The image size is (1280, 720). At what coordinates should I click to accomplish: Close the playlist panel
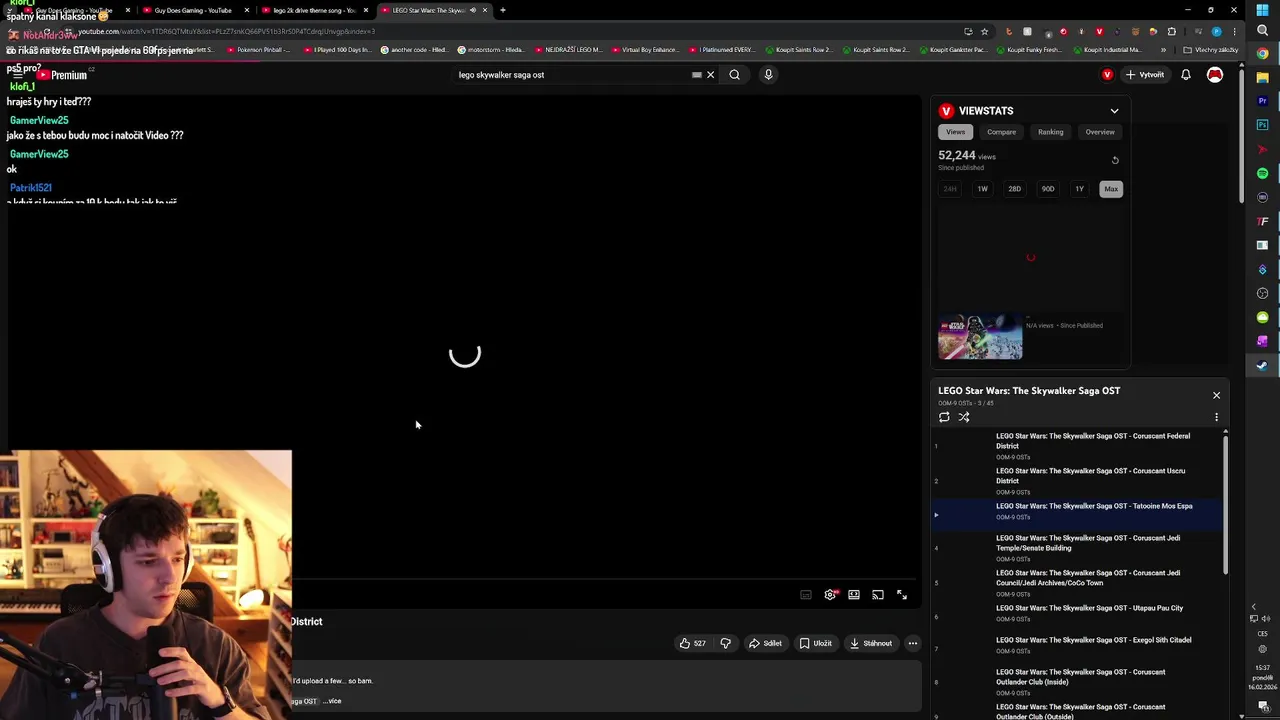(1216, 395)
